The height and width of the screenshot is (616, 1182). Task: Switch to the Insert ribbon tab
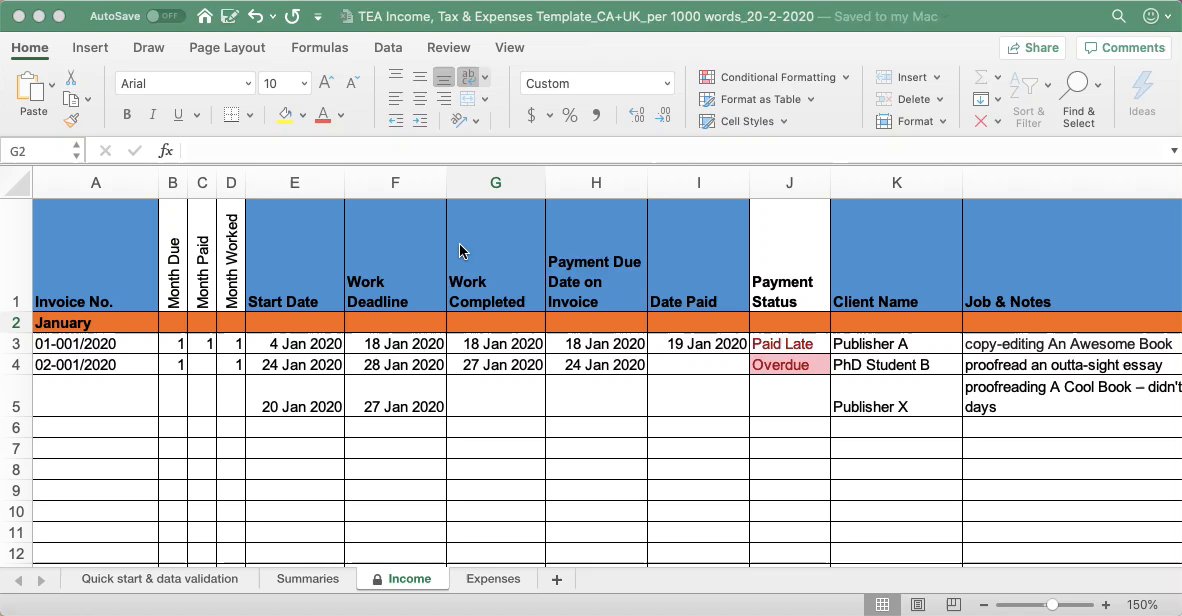point(90,48)
